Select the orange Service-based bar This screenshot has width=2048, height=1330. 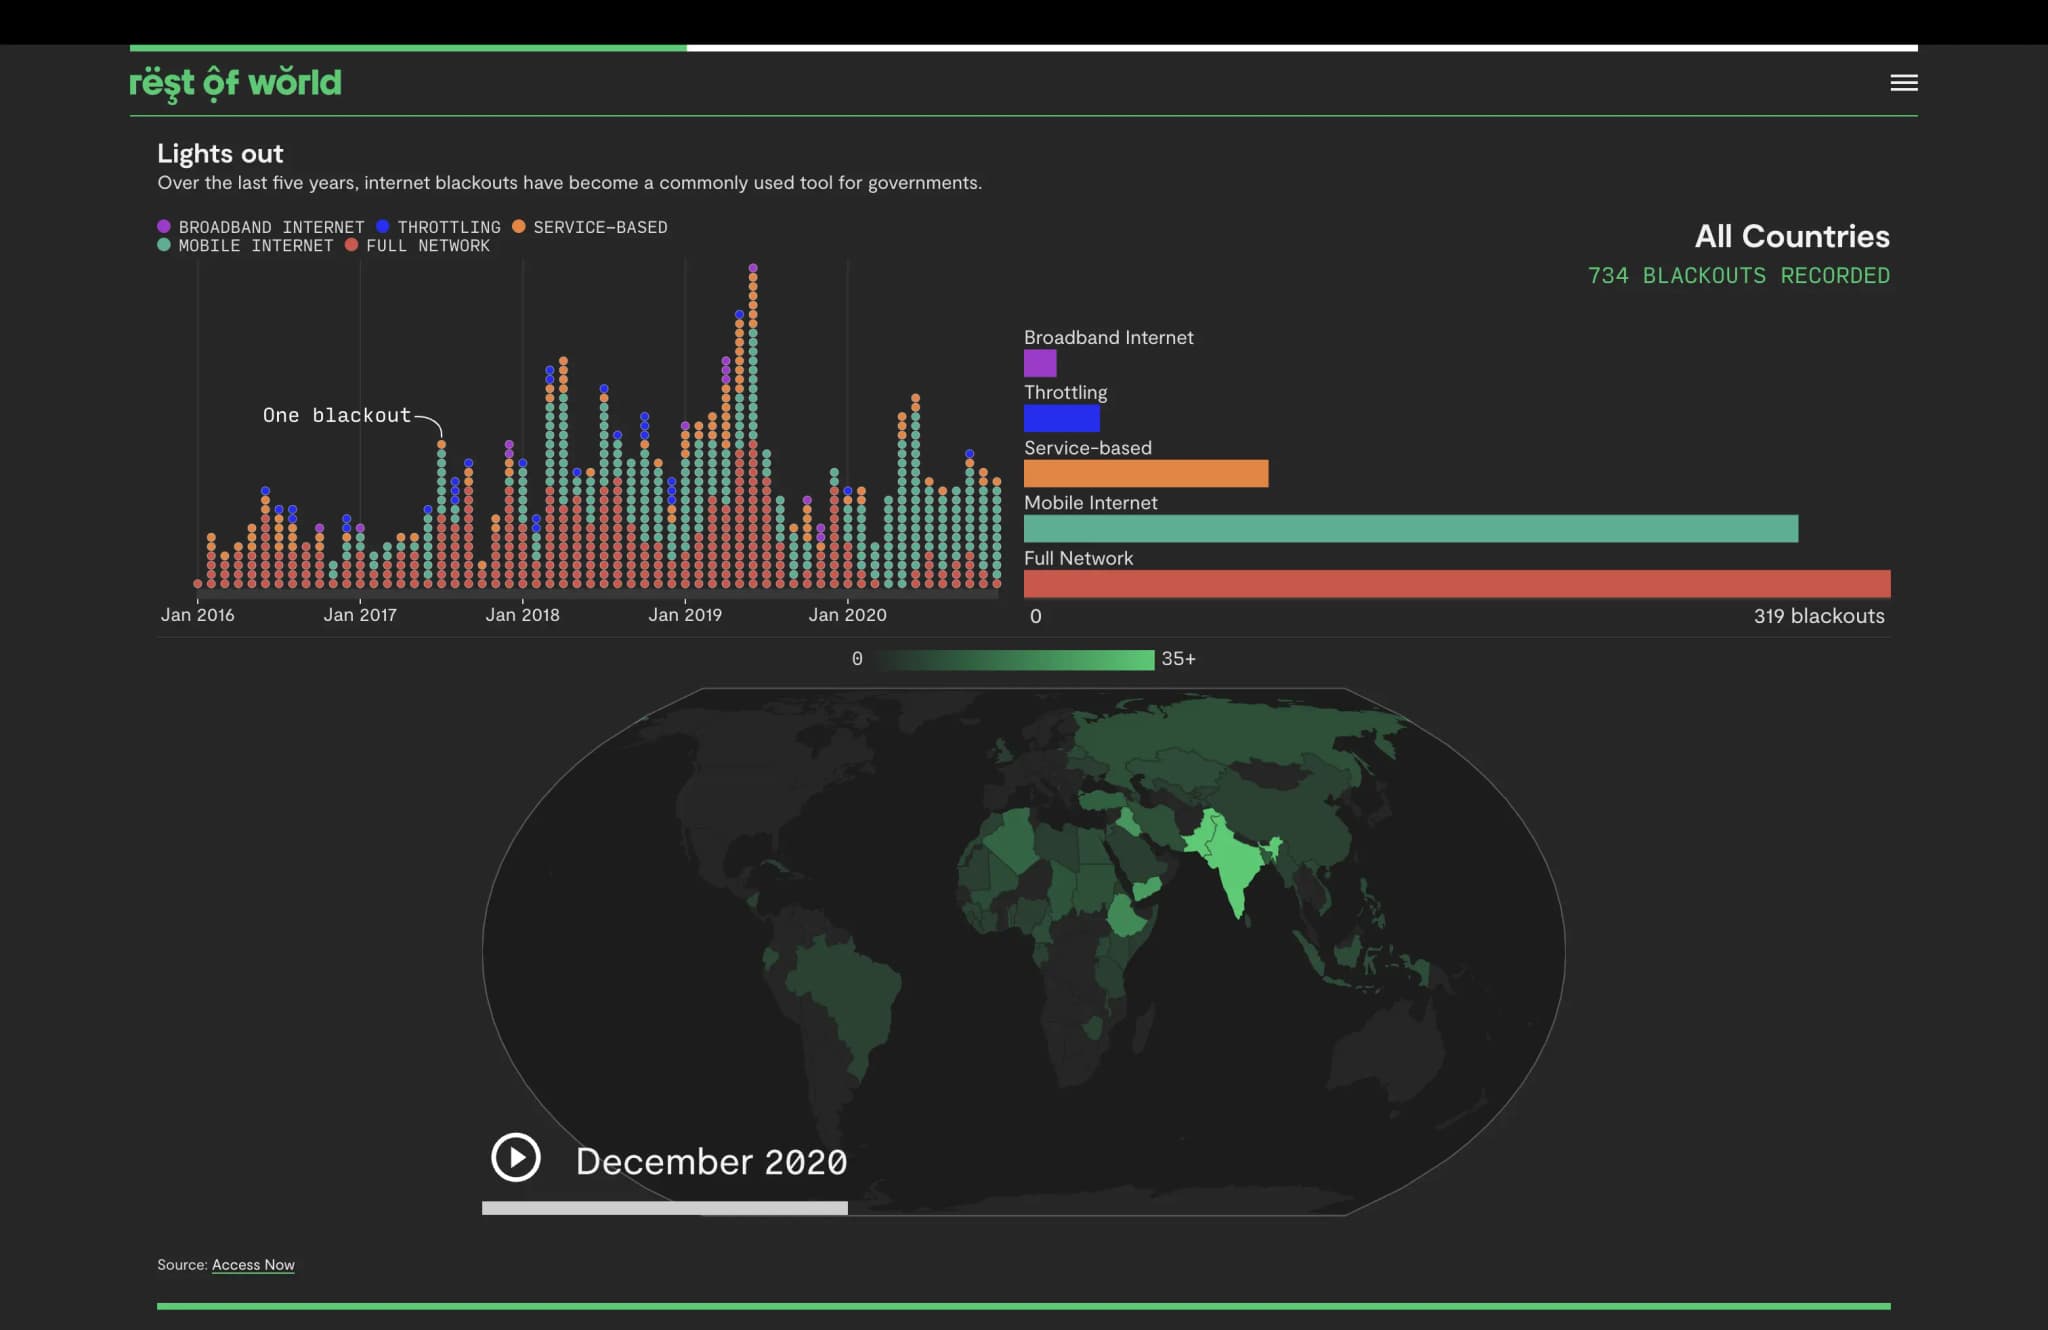click(1145, 473)
